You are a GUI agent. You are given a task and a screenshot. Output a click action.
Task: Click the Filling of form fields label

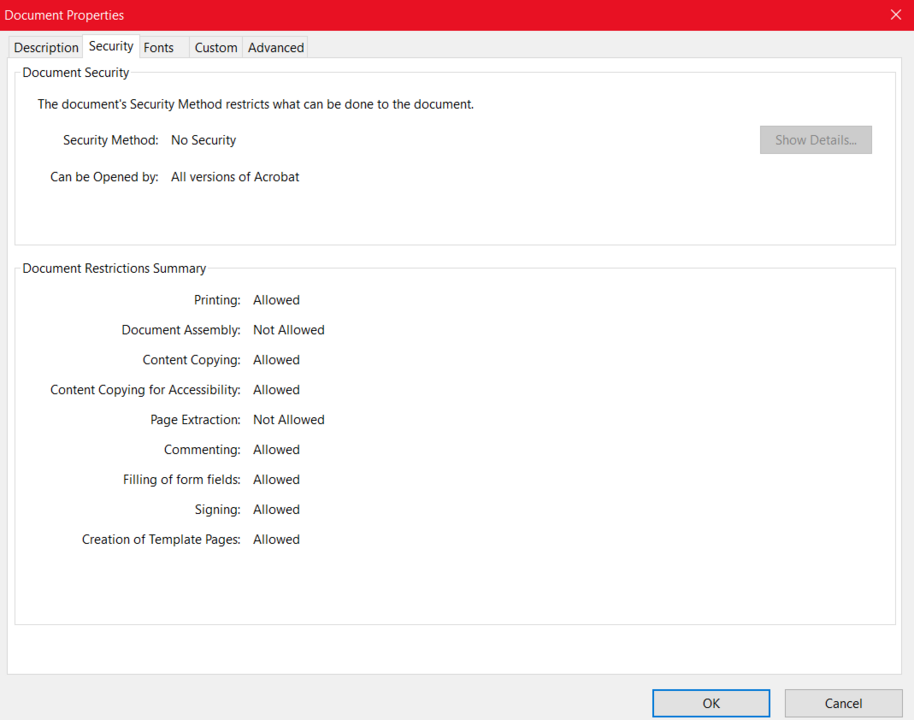tap(182, 480)
